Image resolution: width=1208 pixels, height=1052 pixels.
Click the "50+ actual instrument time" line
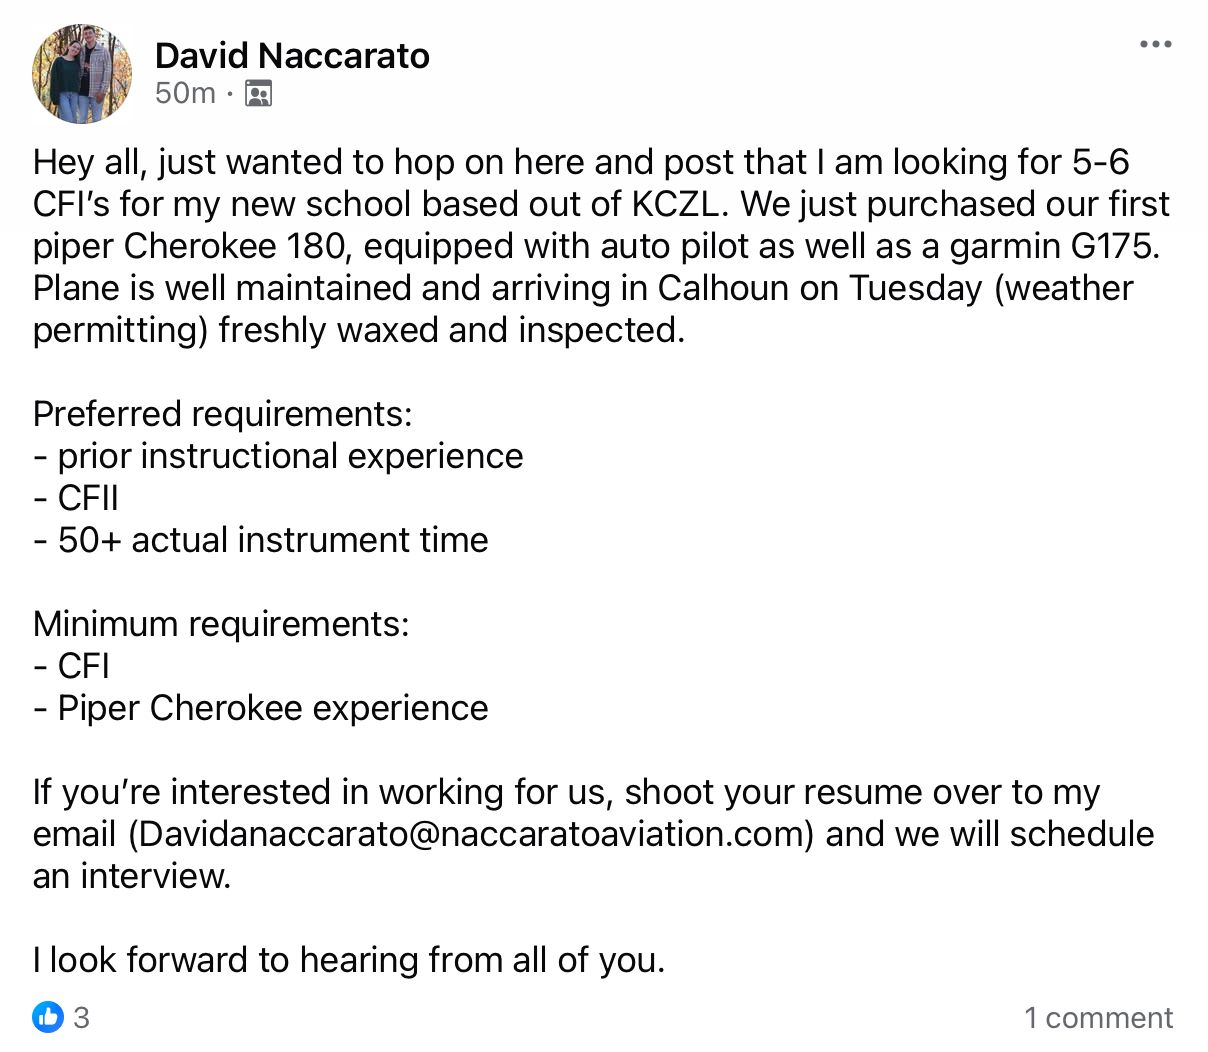pyautogui.click(x=272, y=540)
